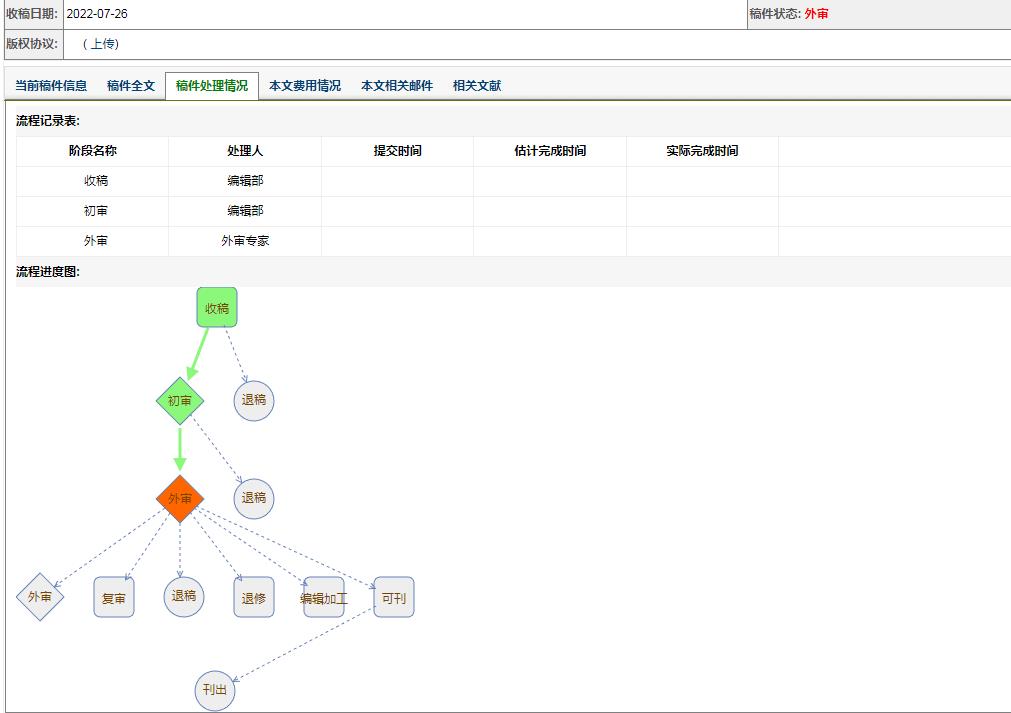Click the green 收稿 flowchart node
This screenshot has width=1011, height=713.
[217, 308]
